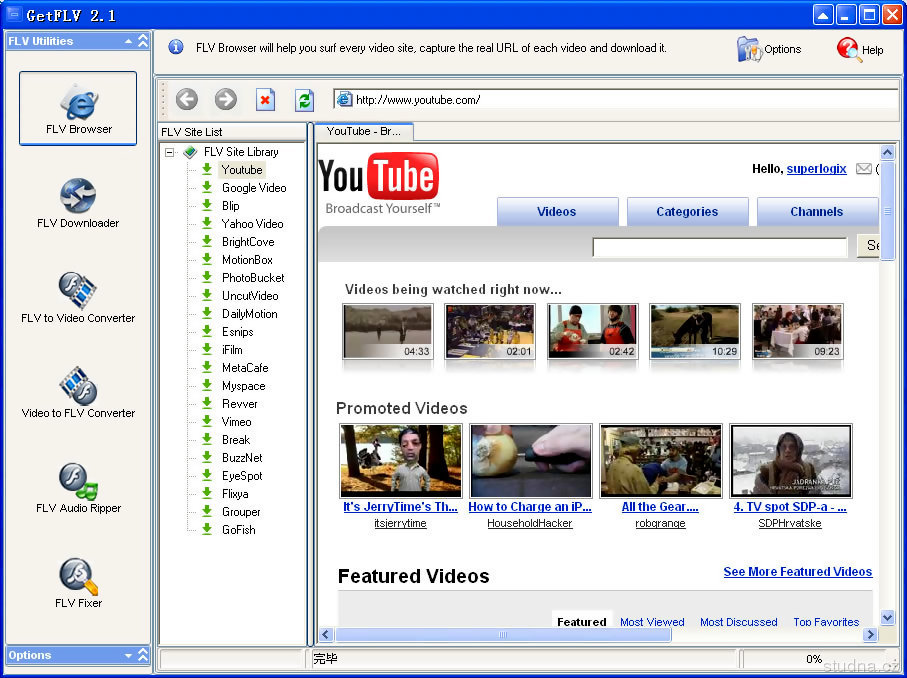Switch to YouTube Categories tab
This screenshot has width=907, height=678.
tap(687, 212)
